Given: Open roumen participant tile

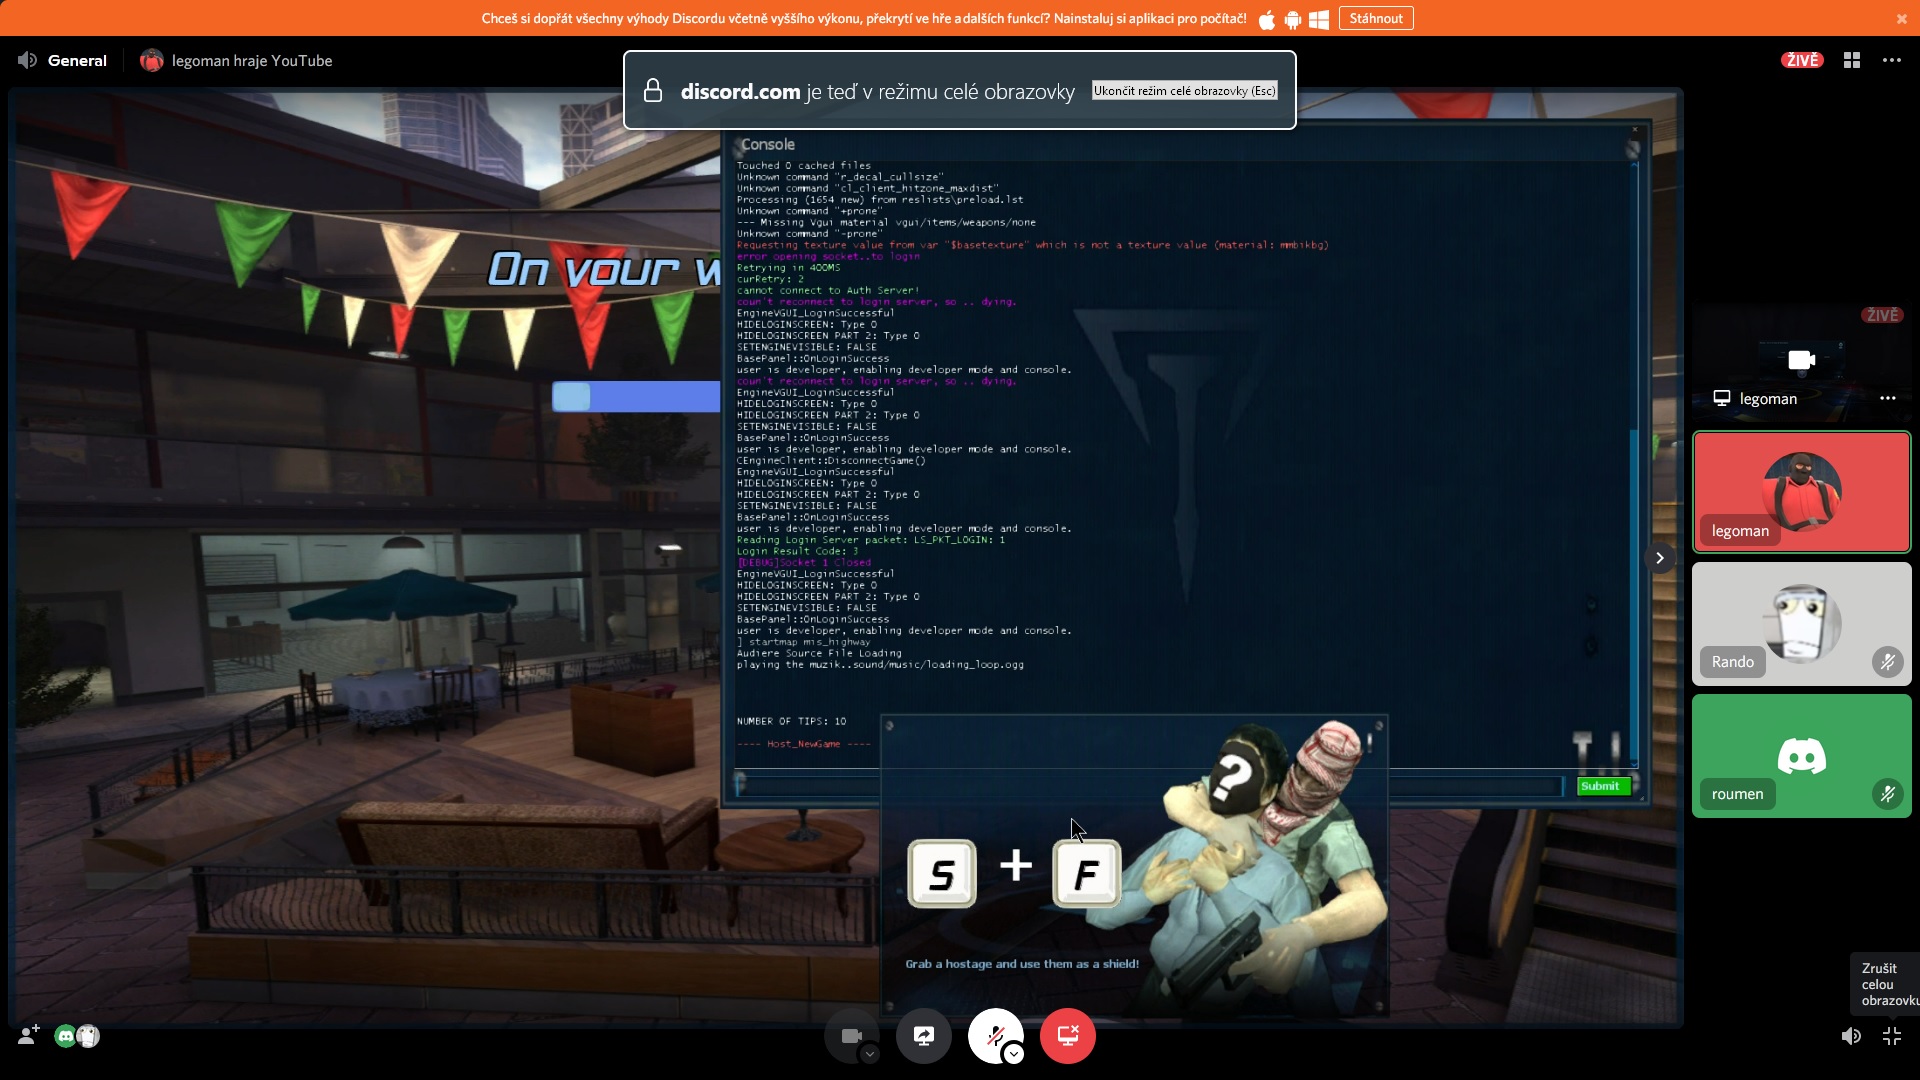Looking at the screenshot, I should tap(1801, 756).
